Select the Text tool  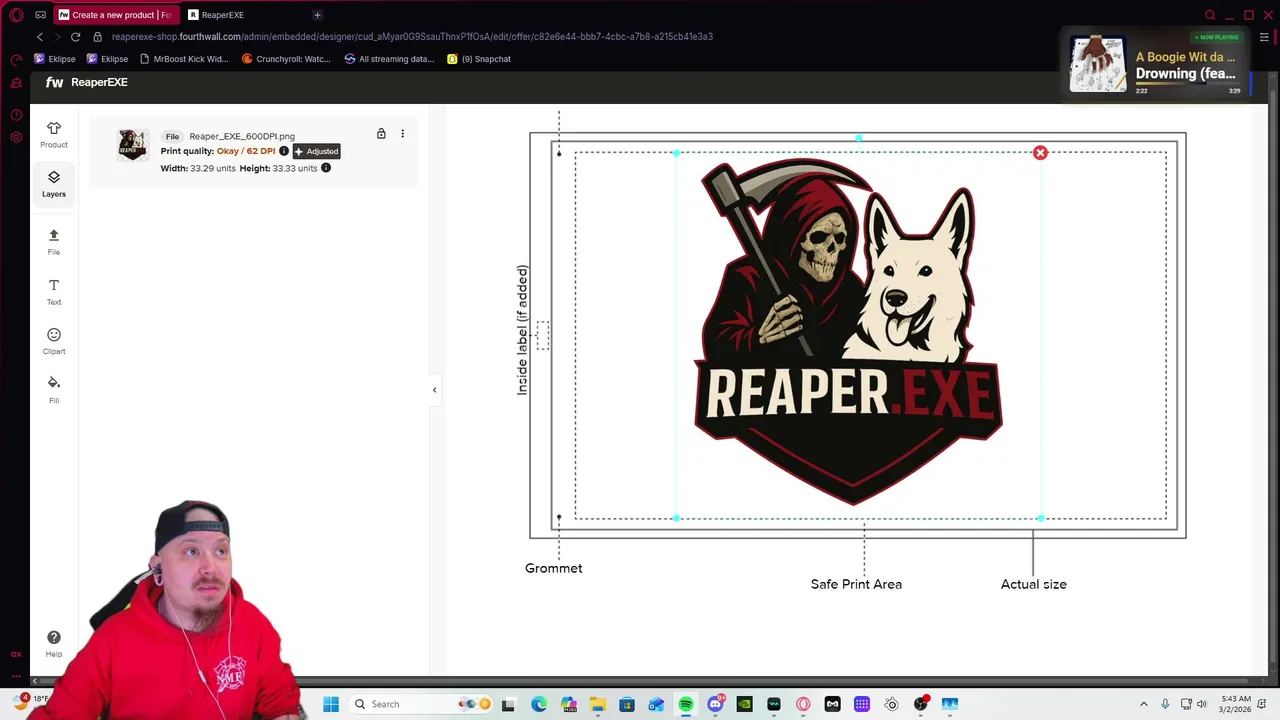[54, 291]
